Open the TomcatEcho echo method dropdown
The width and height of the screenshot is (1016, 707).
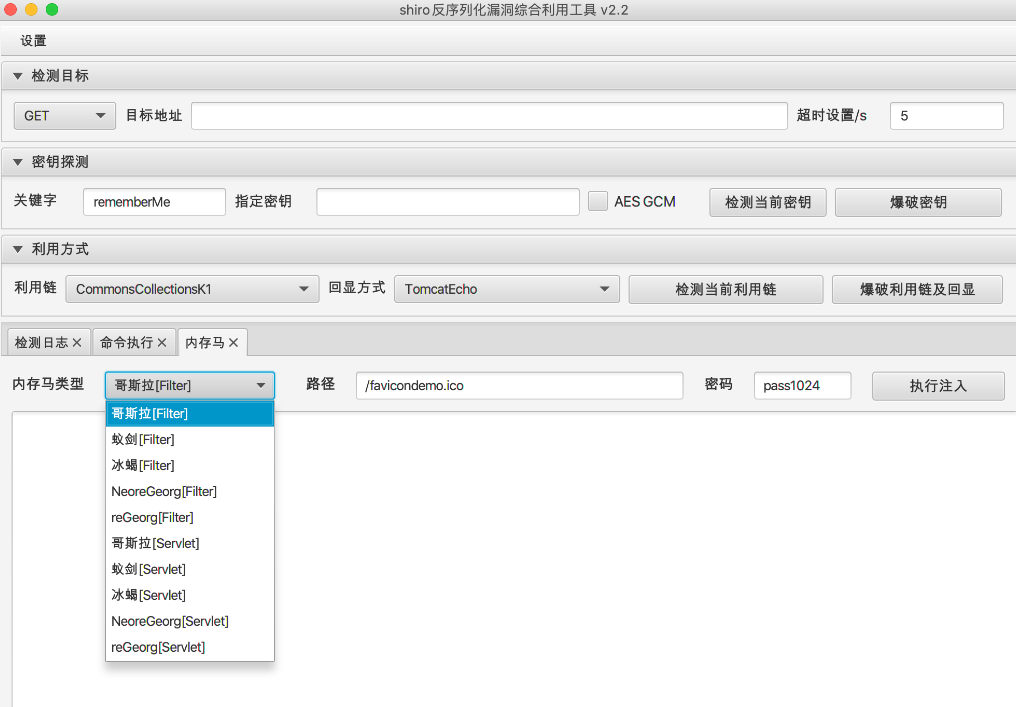(x=507, y=289)
